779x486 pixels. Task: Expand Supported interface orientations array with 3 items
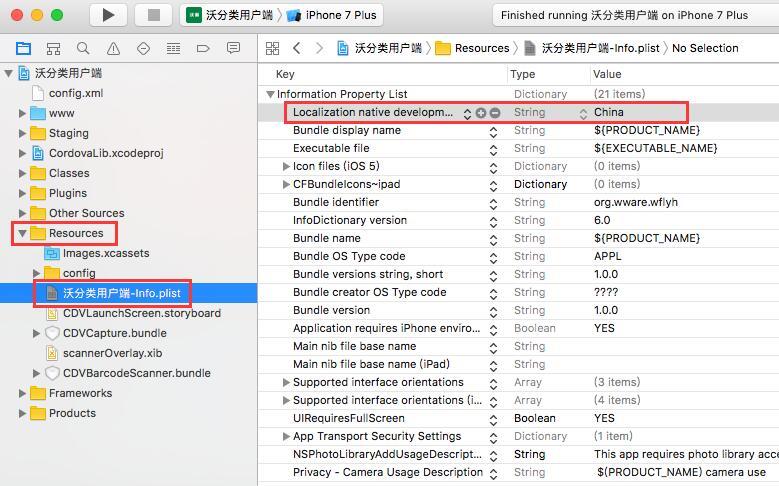(286, 382)
